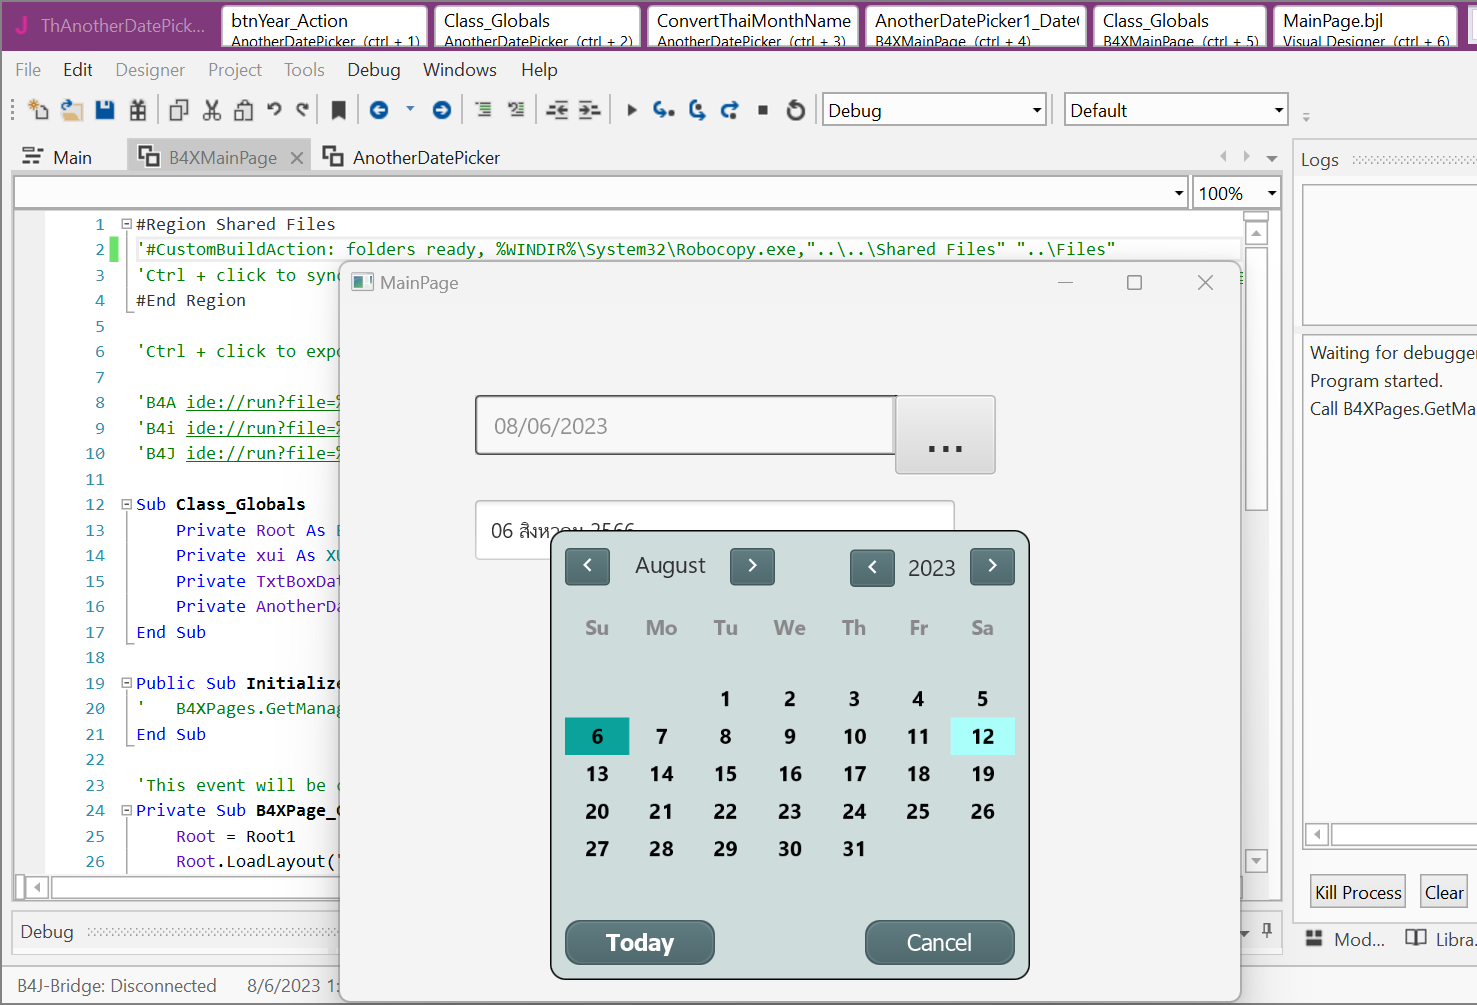Open the Windows menu
This screenshot has width=1477, height=1005.
point(460,70)
